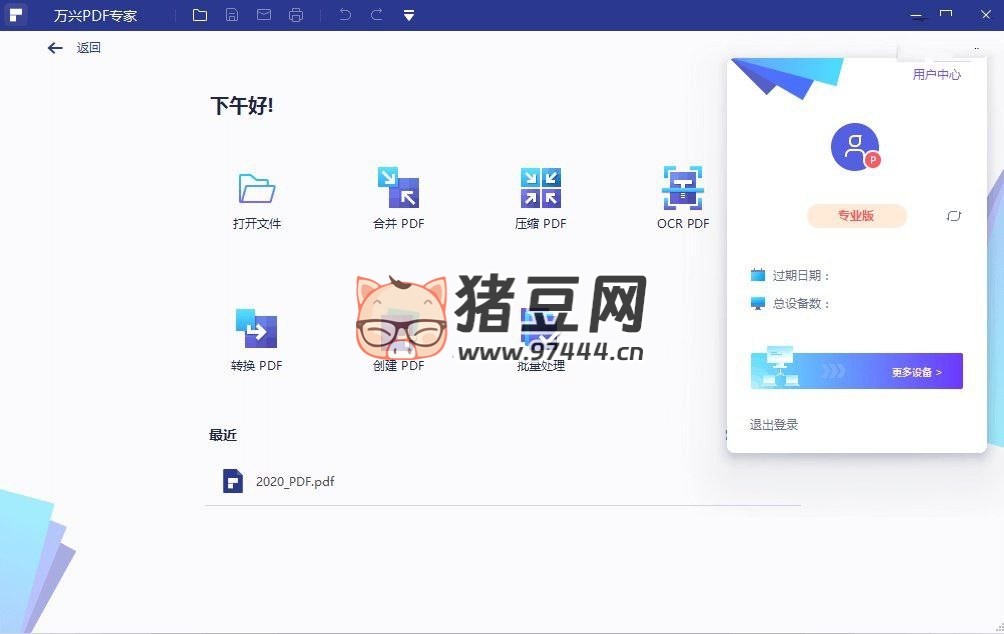This screenshot has height=634, width=1004.
Task: Open the 用户中心 link
Action: pyautogui.click(x=936, y=74)
